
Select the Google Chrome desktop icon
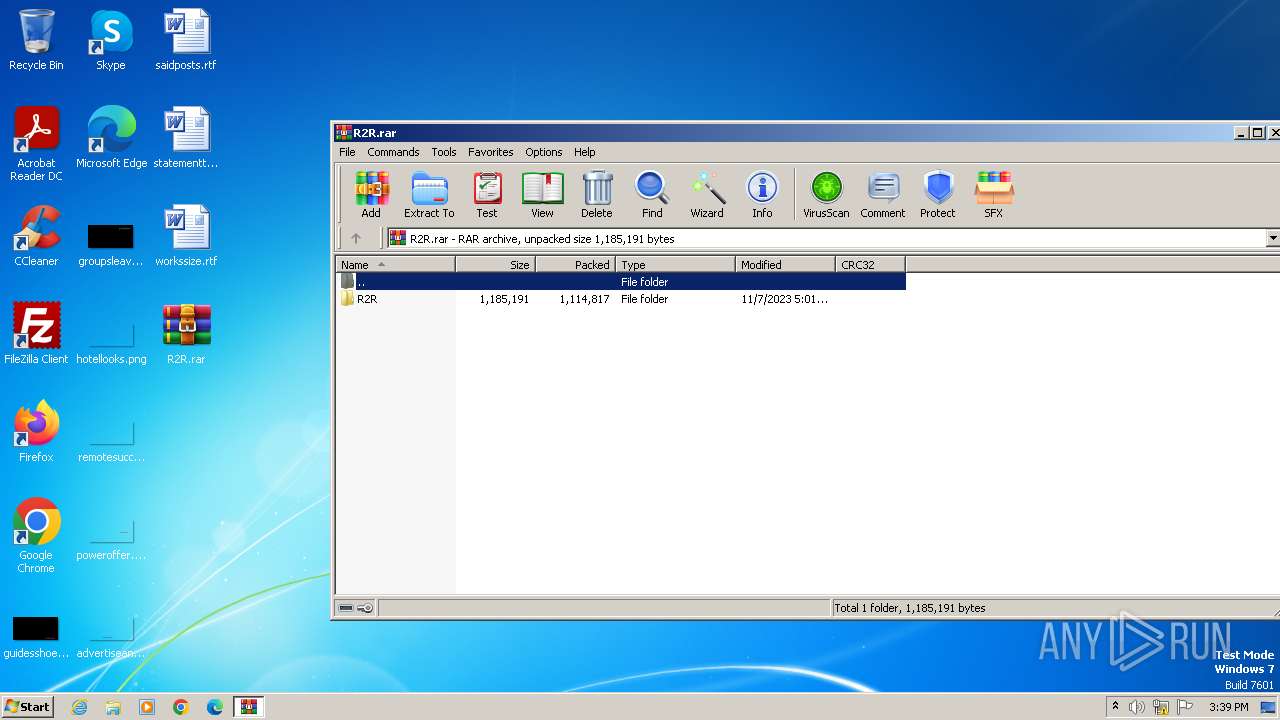click(x=36, y=536)
